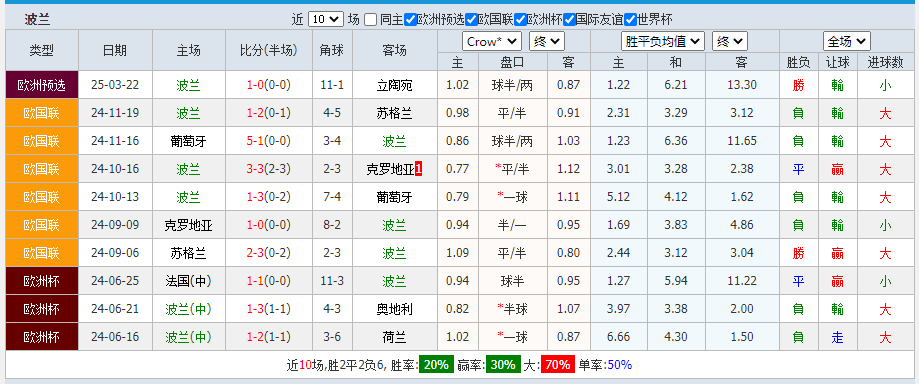Click the date 24-10-13

[115, 197]
